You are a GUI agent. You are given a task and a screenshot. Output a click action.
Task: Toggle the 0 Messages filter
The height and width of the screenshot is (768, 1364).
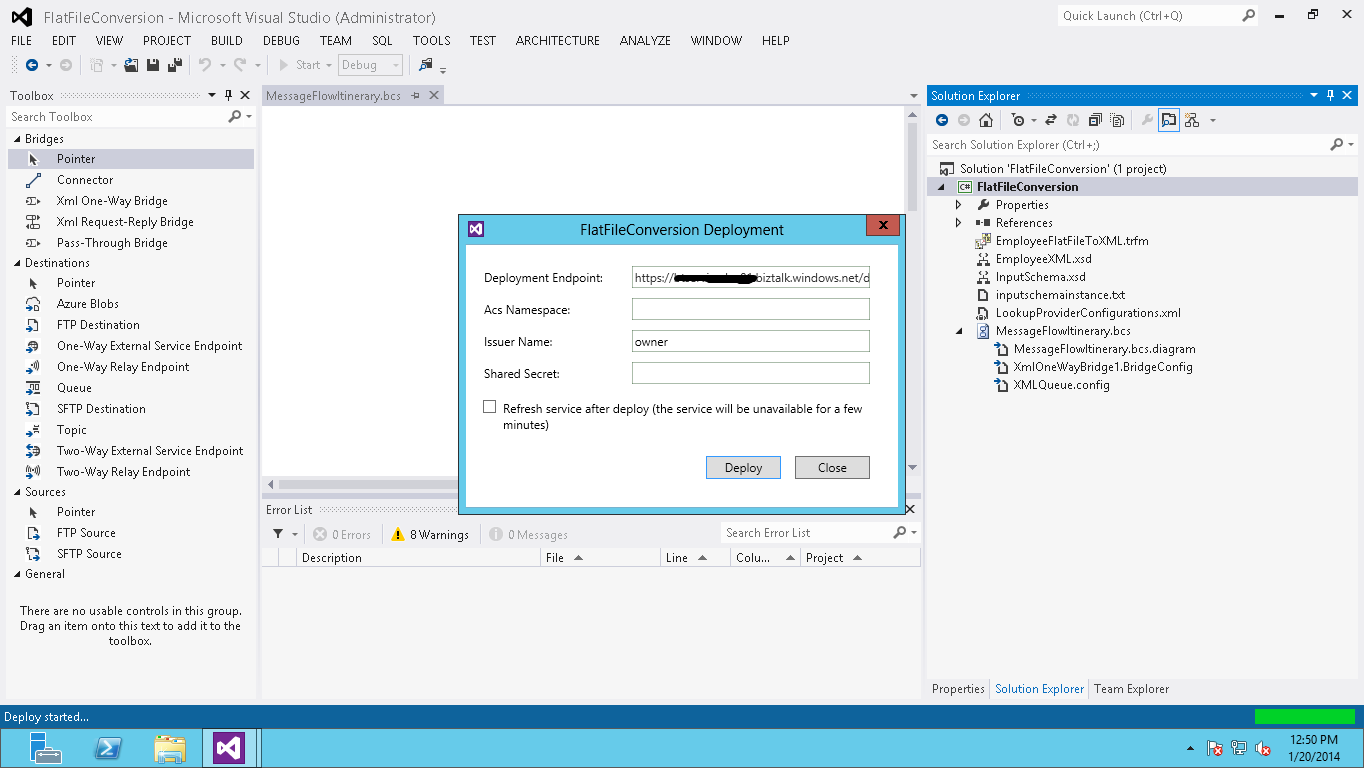[528, 534]
